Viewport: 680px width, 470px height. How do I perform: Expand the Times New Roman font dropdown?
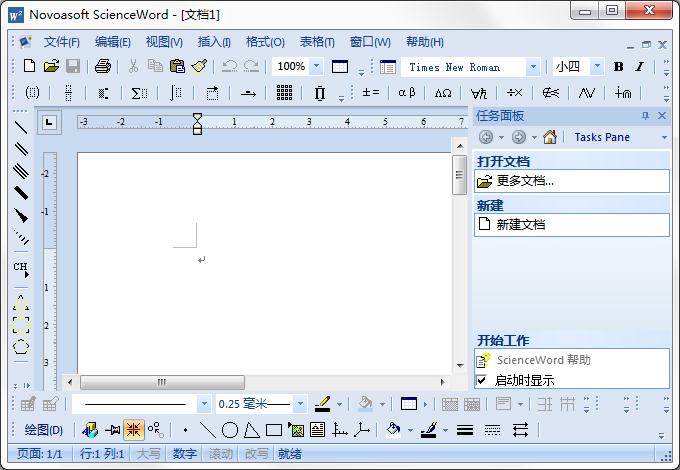pyautogui.click(x=533, y=67)
